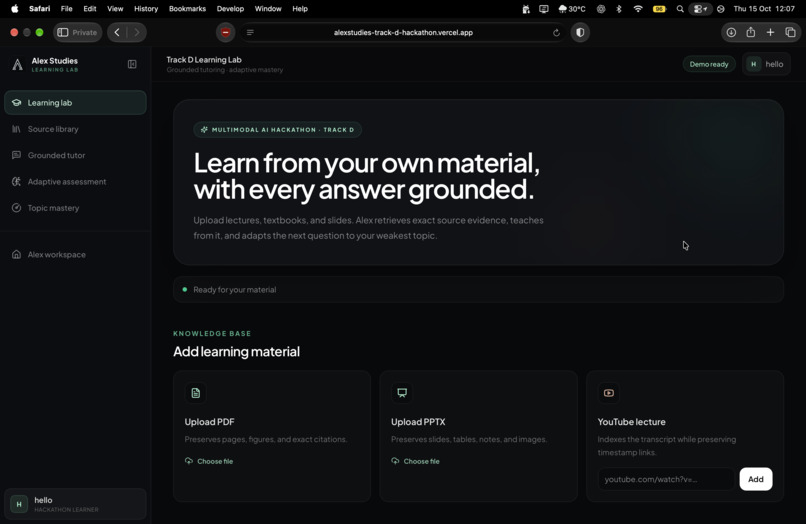This screenshot has width=806, height=524.
Task: Open the Safari menu
Action: click(40, 9)
